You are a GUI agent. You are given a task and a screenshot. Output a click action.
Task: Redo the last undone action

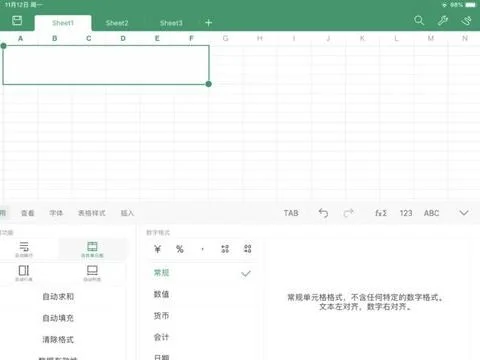(x=349, y=213)
